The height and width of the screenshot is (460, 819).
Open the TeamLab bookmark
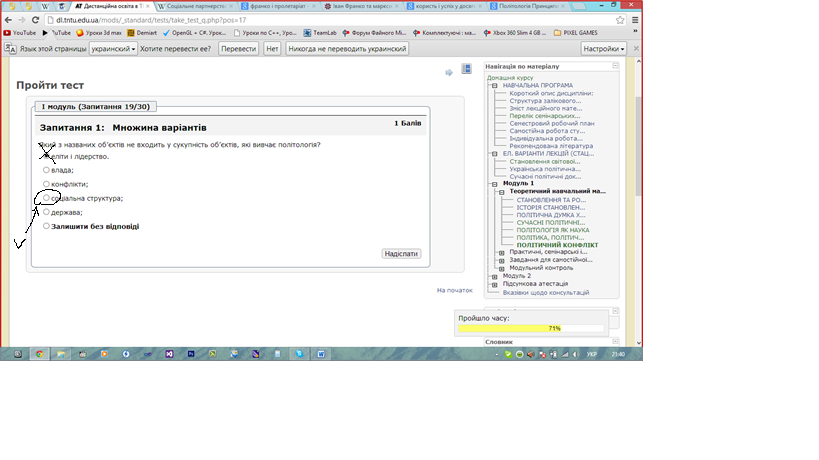coord(320,32)
